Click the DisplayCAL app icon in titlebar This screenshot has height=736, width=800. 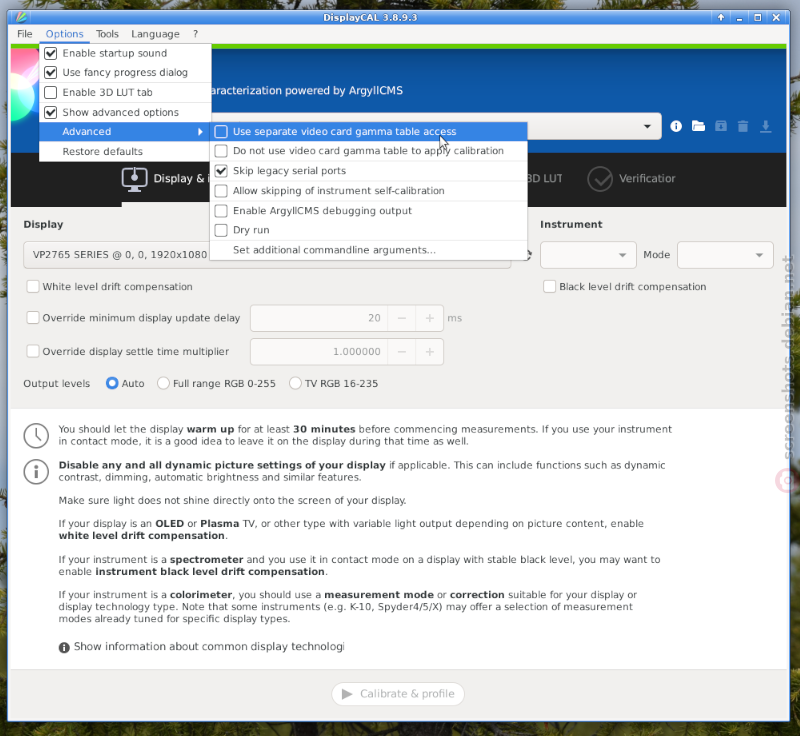(21, 17)
